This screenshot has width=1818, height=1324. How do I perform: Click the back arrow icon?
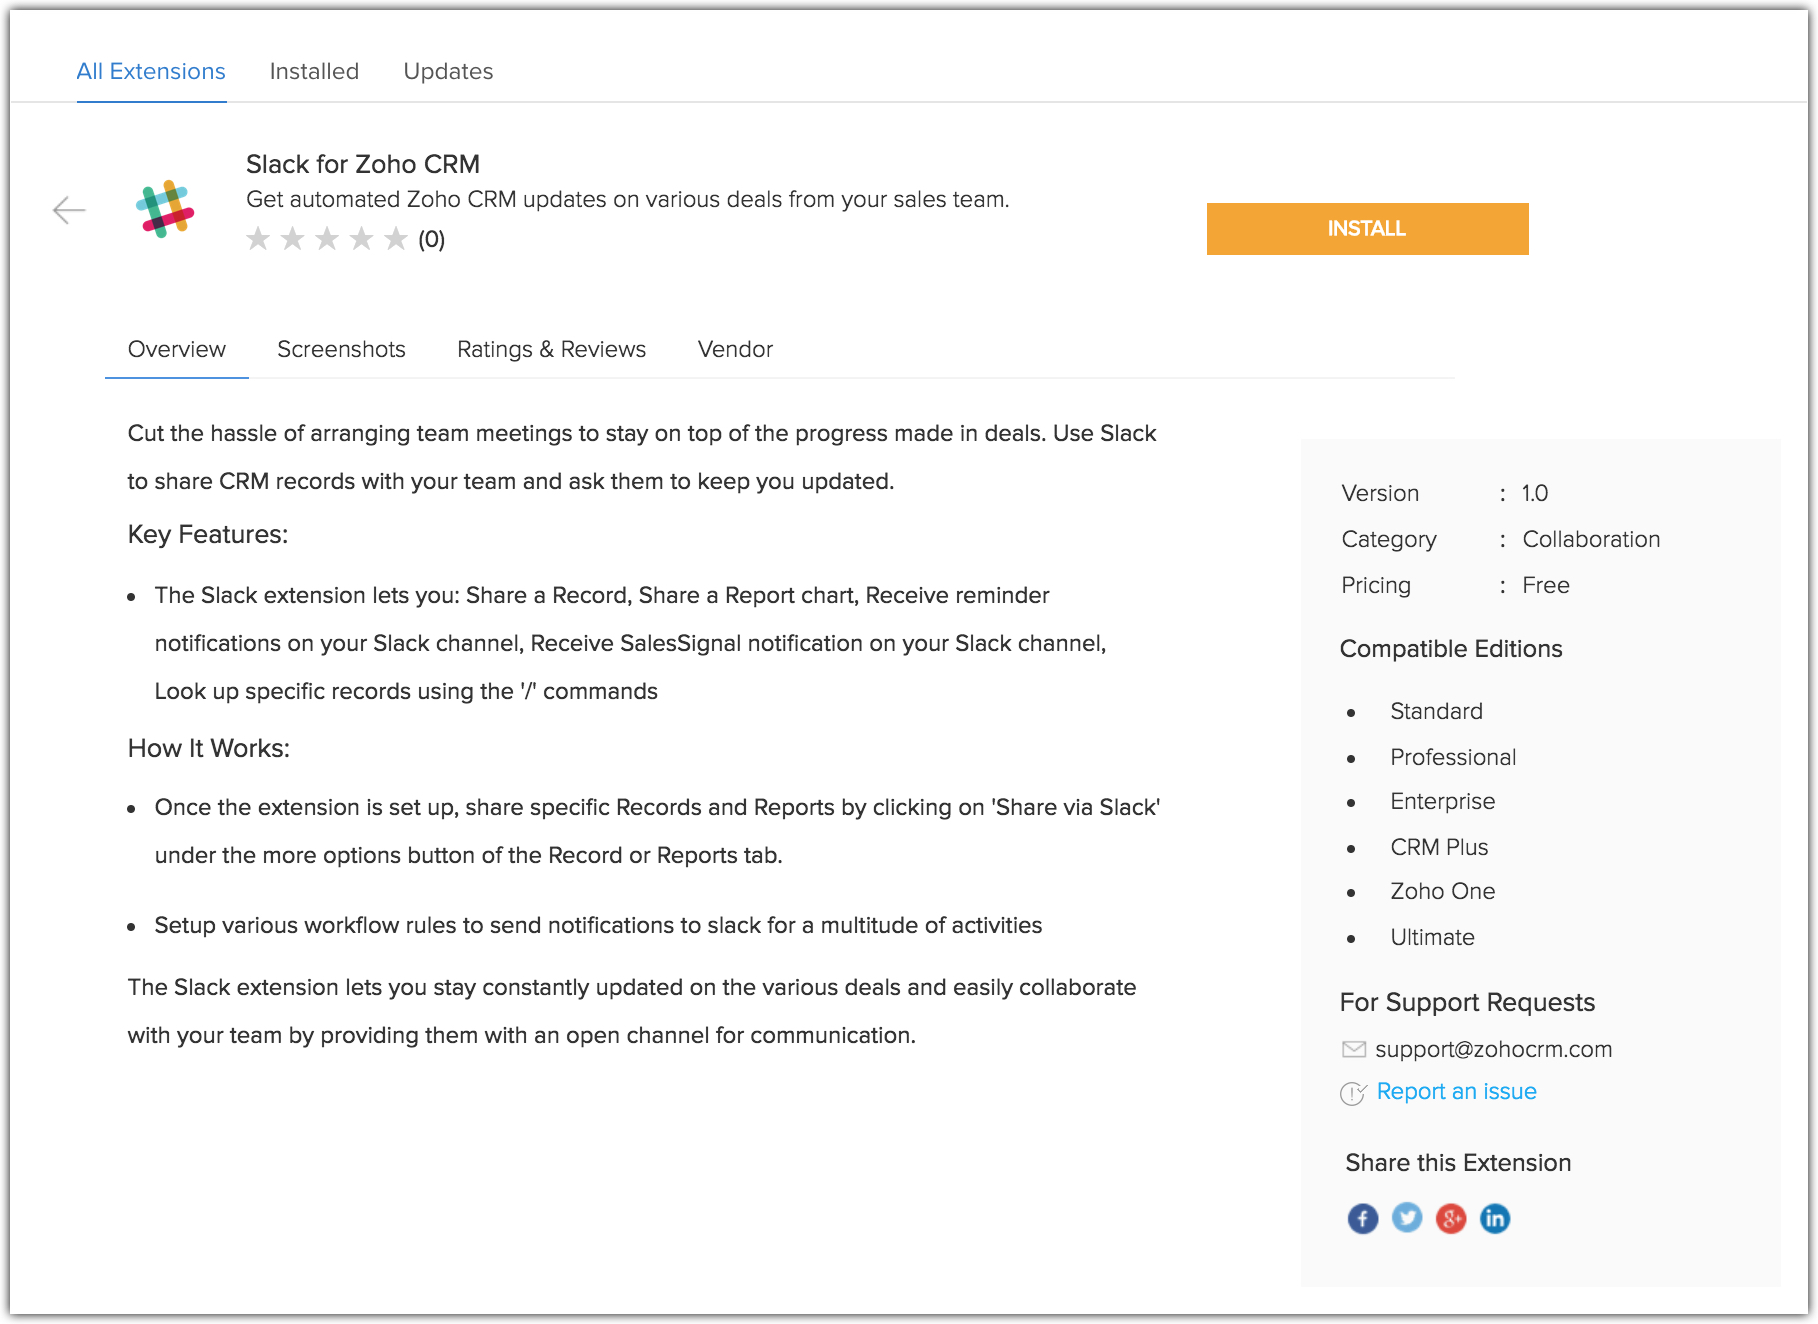[x=69, y=210]
